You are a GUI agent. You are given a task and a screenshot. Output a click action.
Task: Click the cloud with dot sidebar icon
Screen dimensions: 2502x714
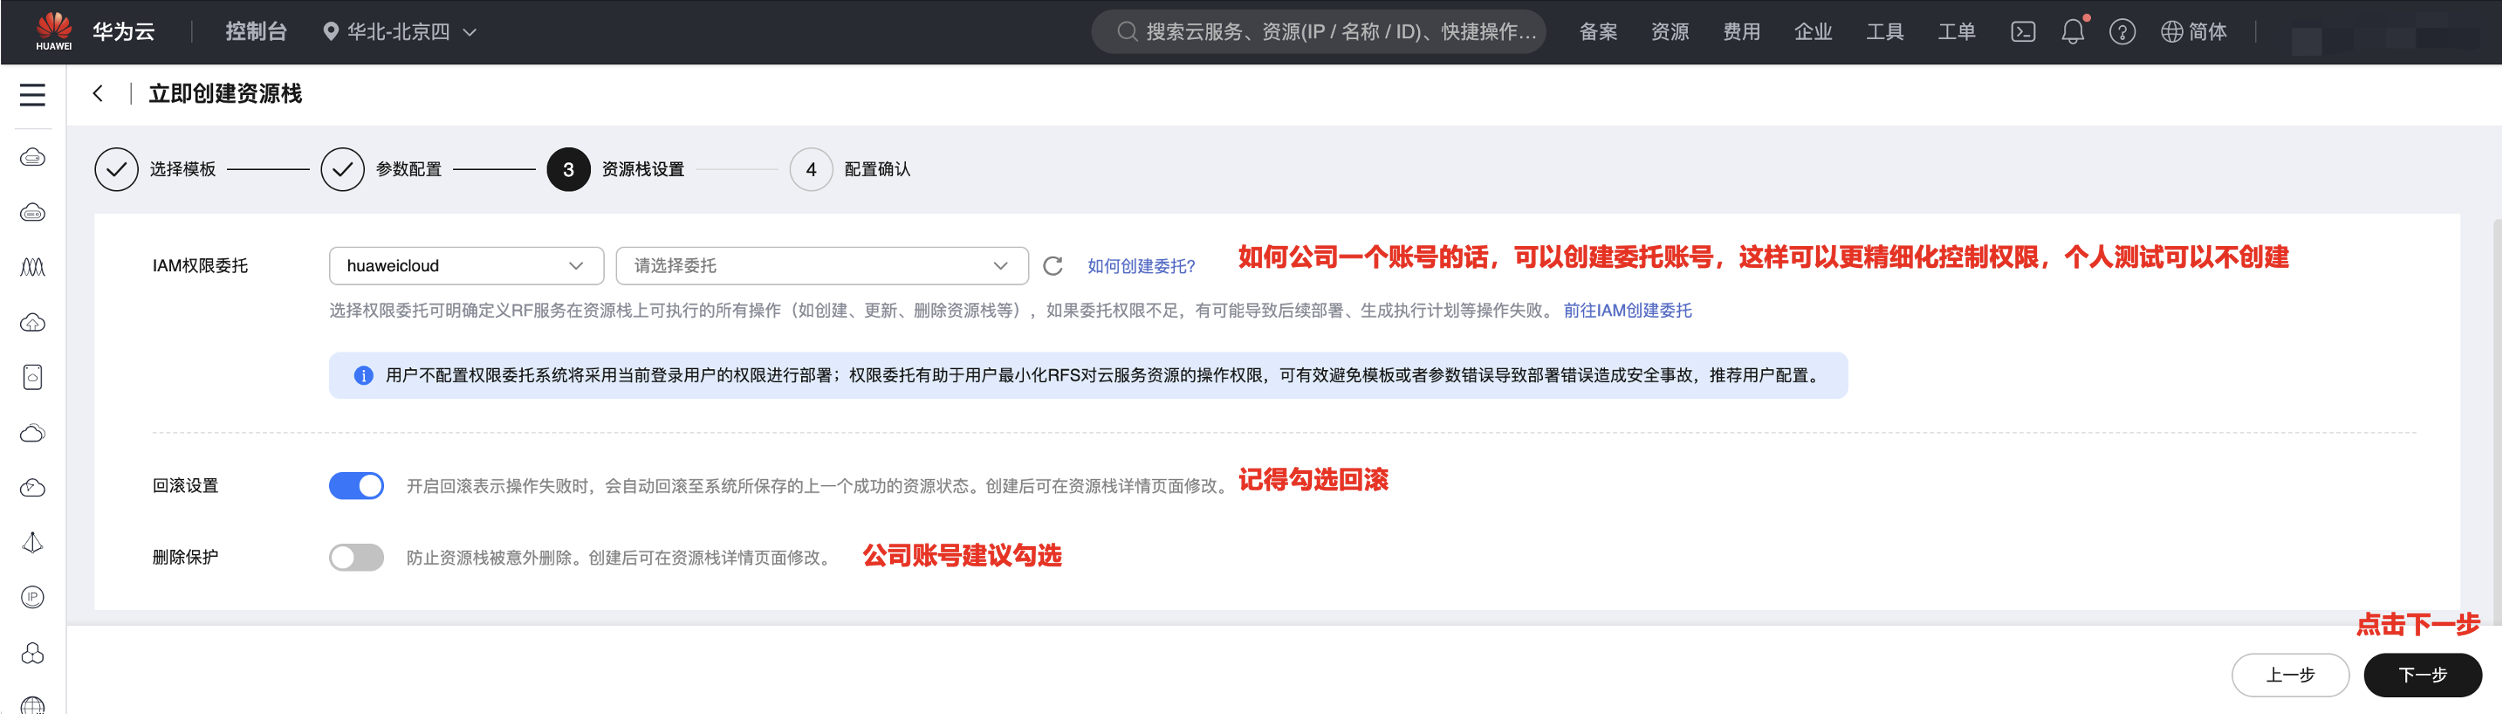(33, 487)
